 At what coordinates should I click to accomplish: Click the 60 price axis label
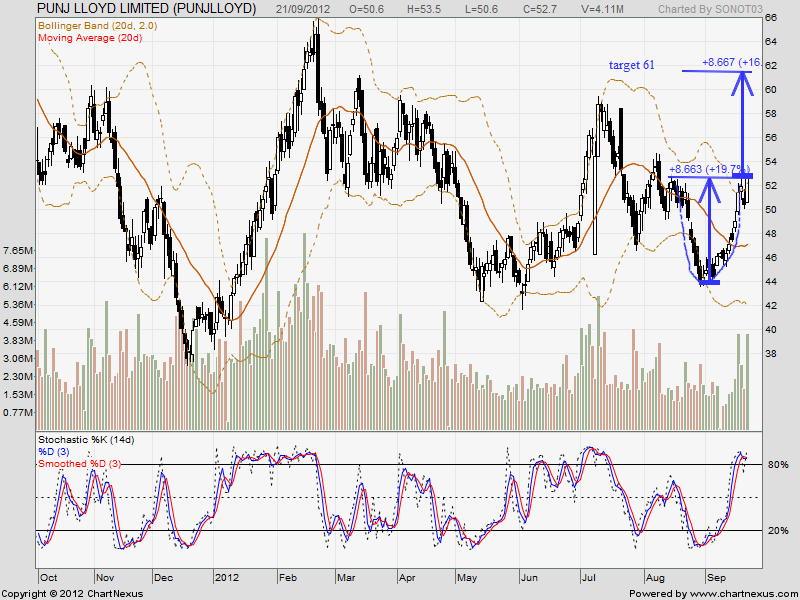(x=771, y=90)
